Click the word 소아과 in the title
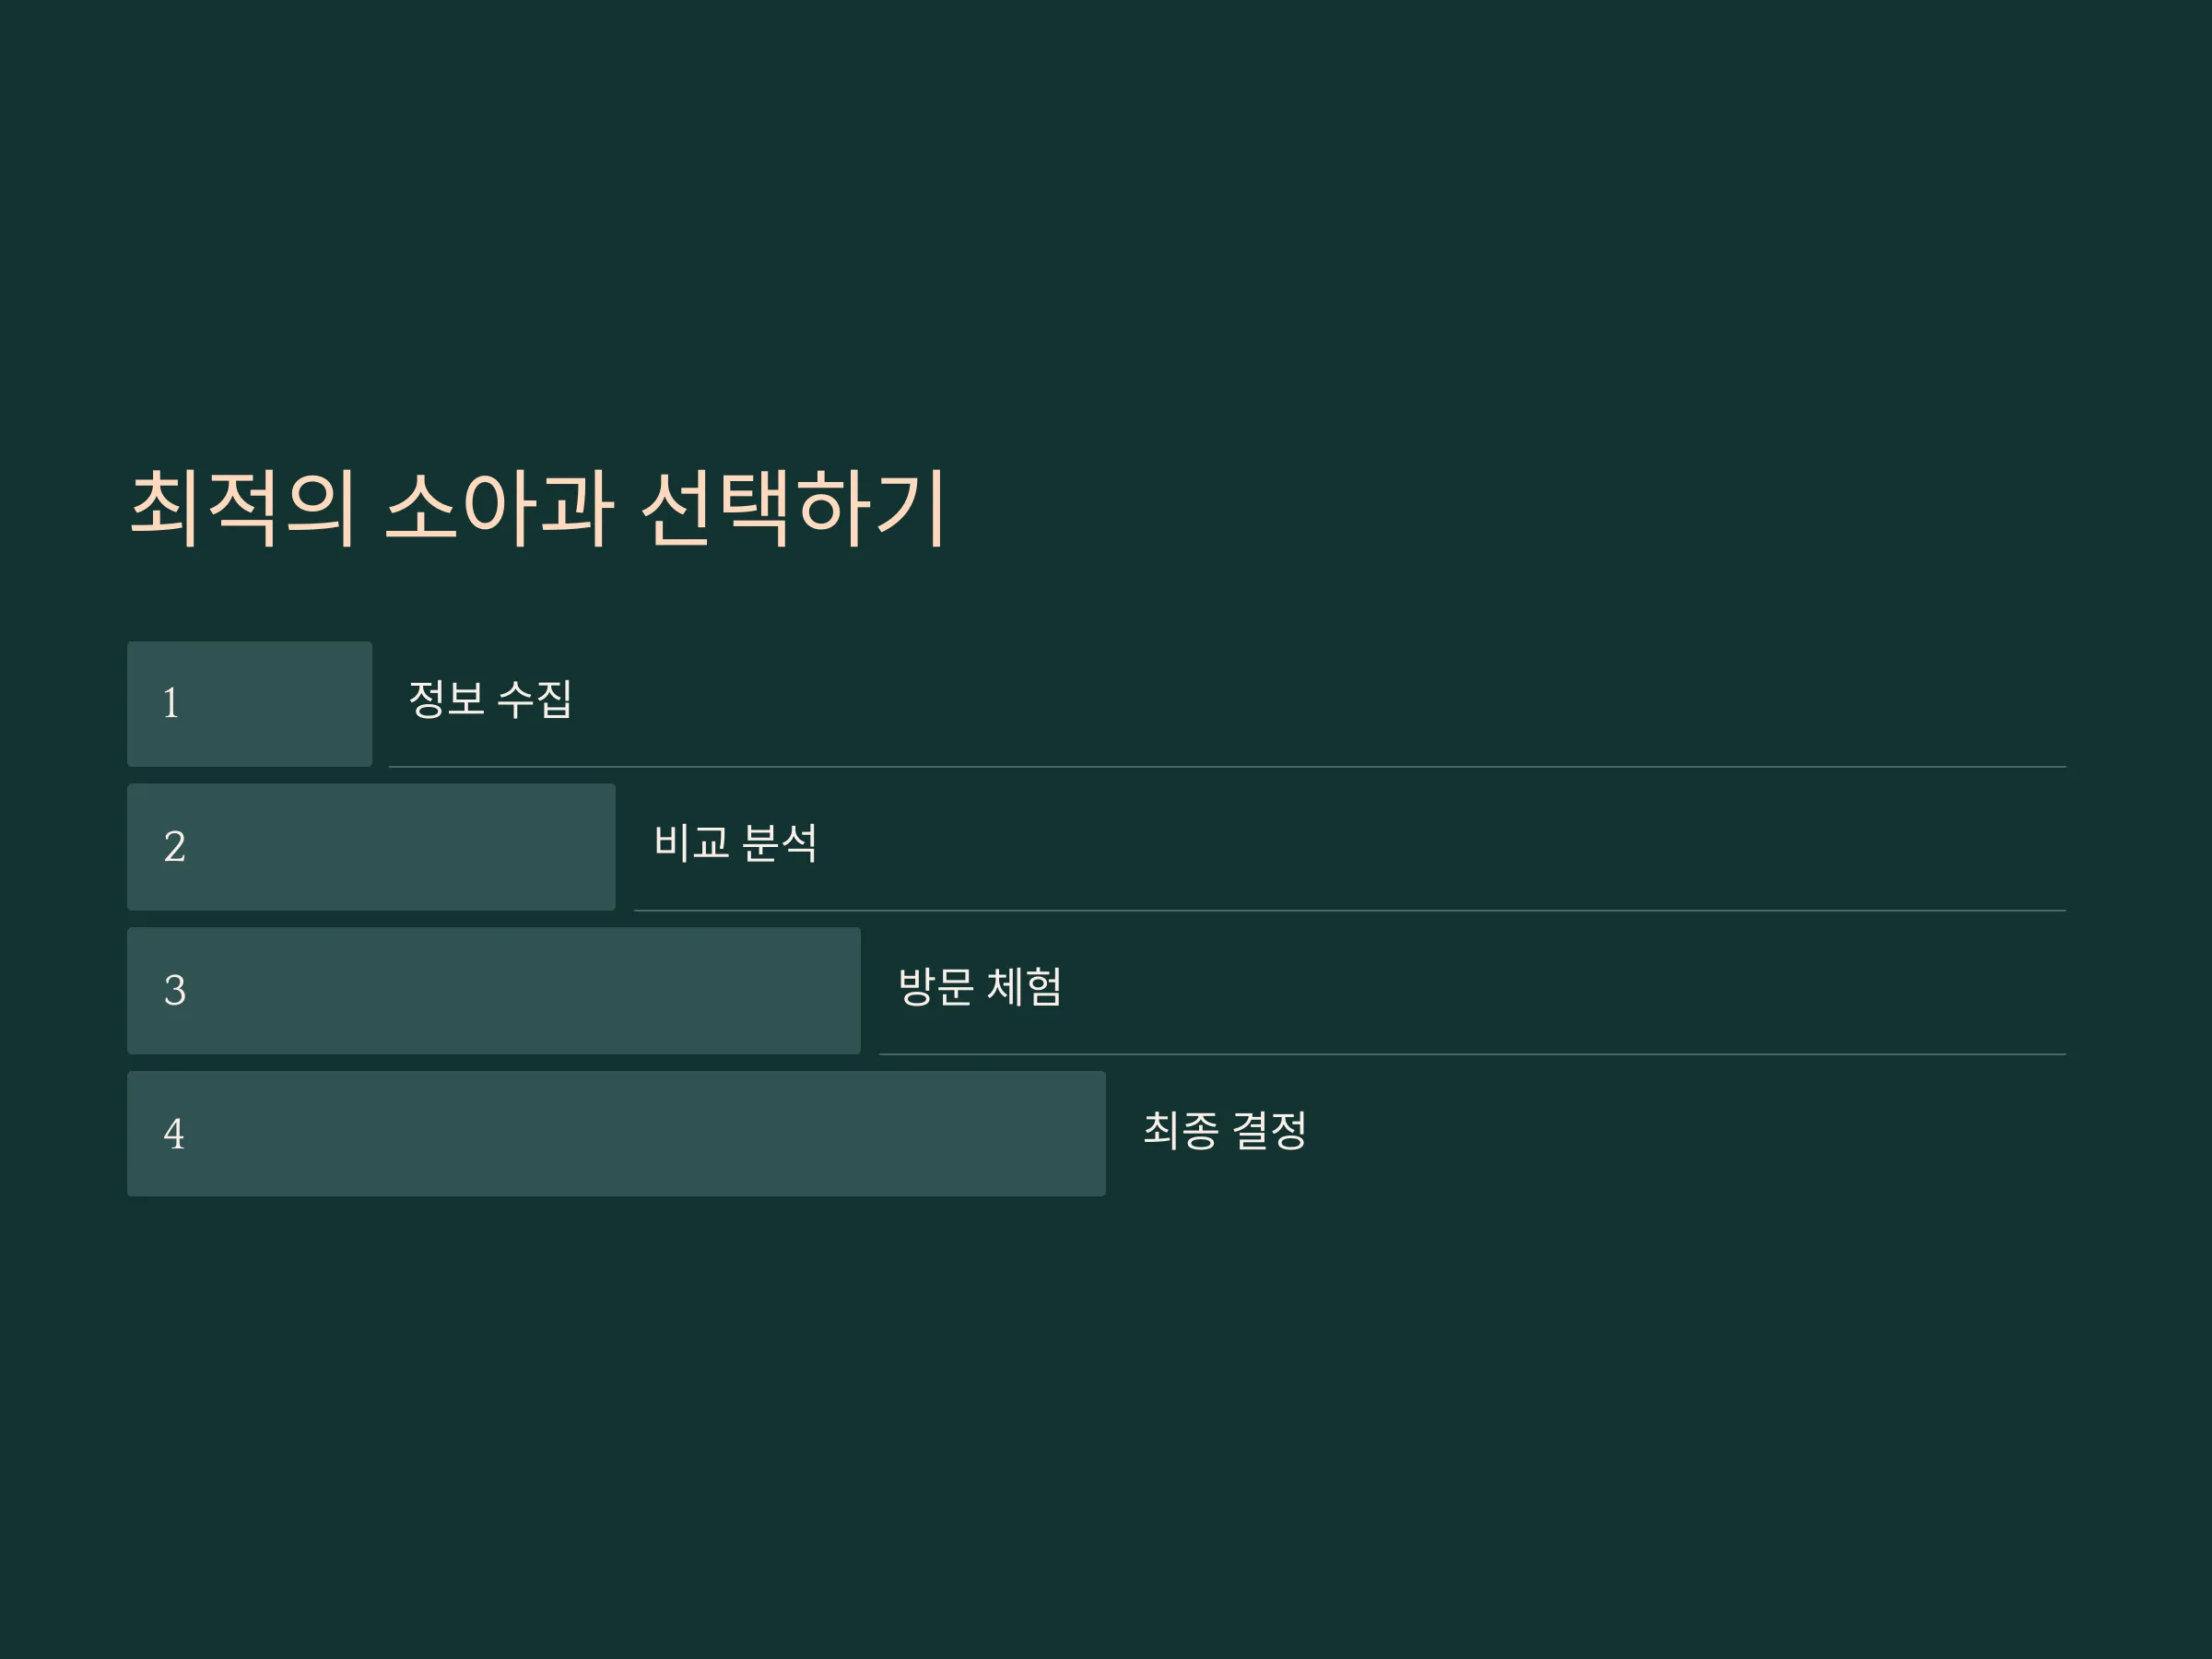This screenshot has height=1659, width=2212. coord(499,508)
